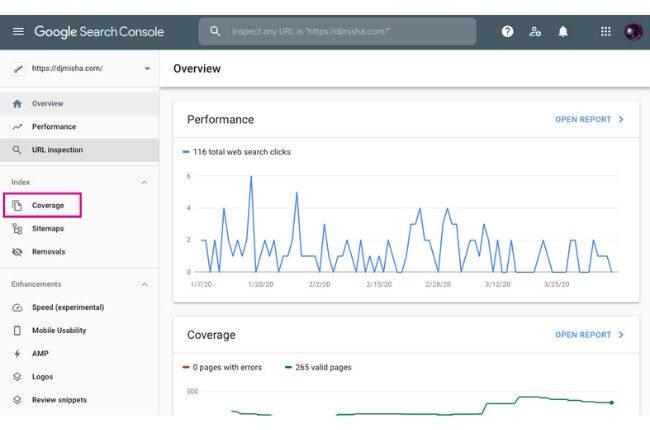
Task: Click the AMP lightning bolt icon
Action: [17, 354]
